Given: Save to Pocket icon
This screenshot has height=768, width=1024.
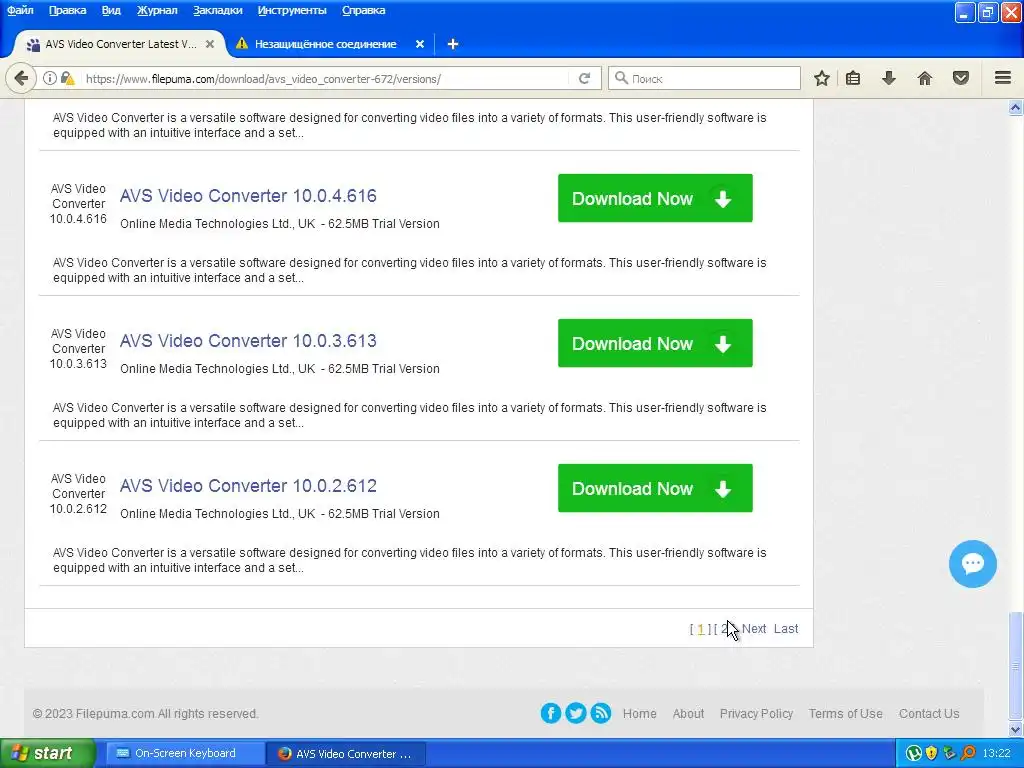Looking at the screenshot, I should coord(961,78).
